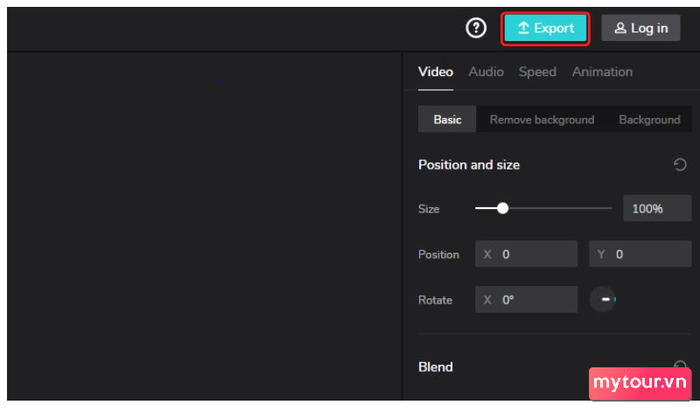Click the Size slider handle

pos(503,208)
